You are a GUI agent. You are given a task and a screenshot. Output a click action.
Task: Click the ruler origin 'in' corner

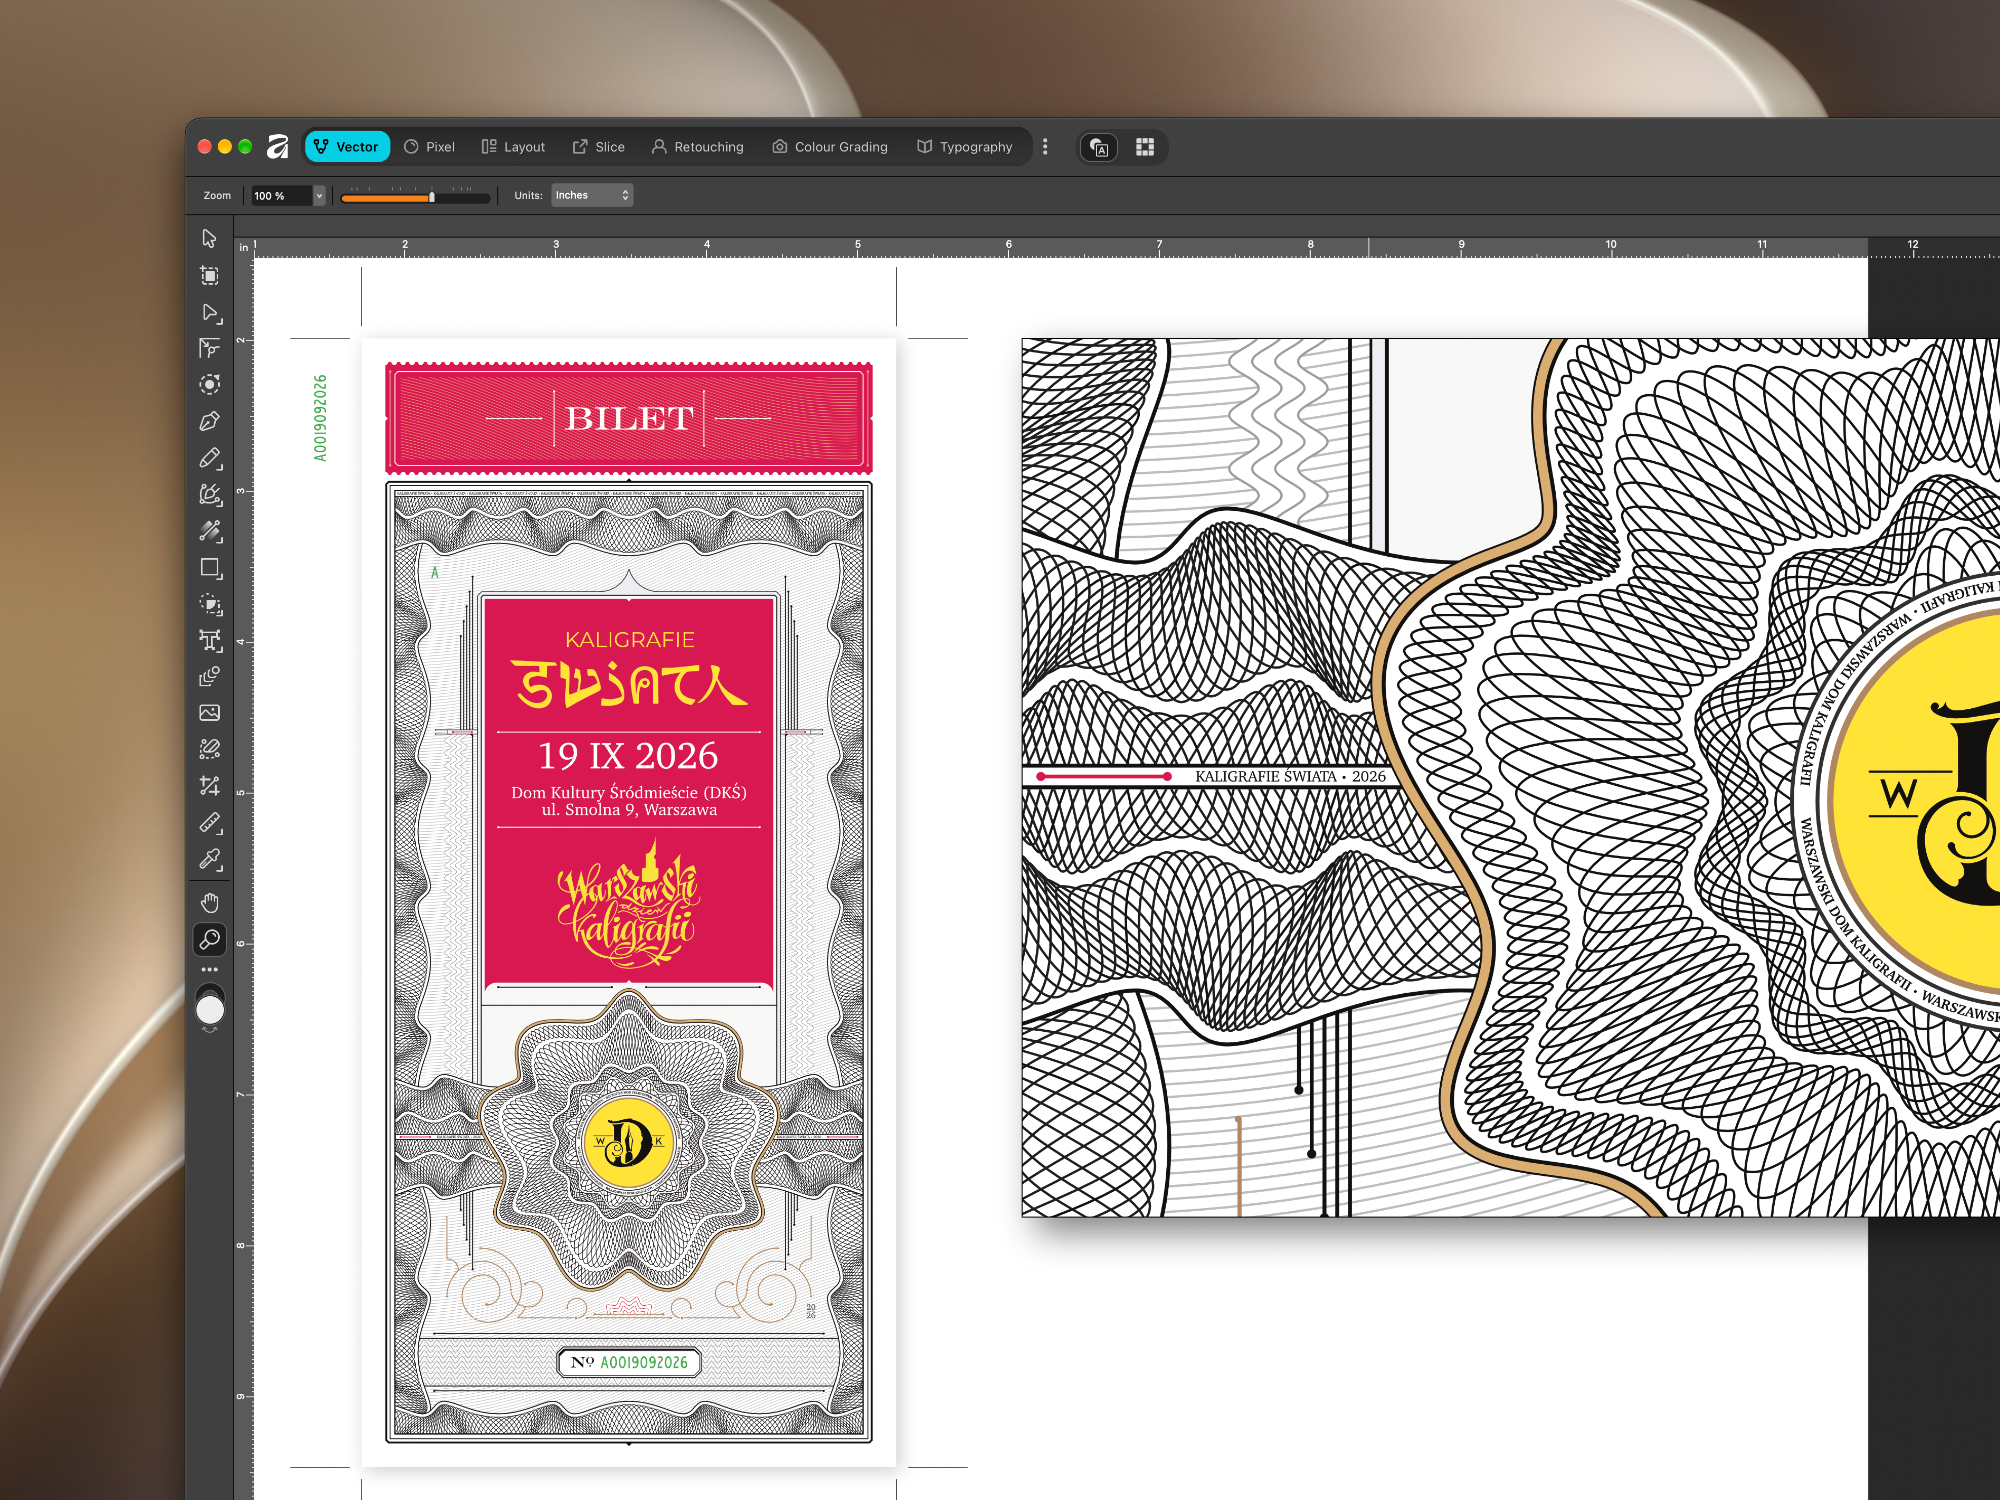pos(244,247)
